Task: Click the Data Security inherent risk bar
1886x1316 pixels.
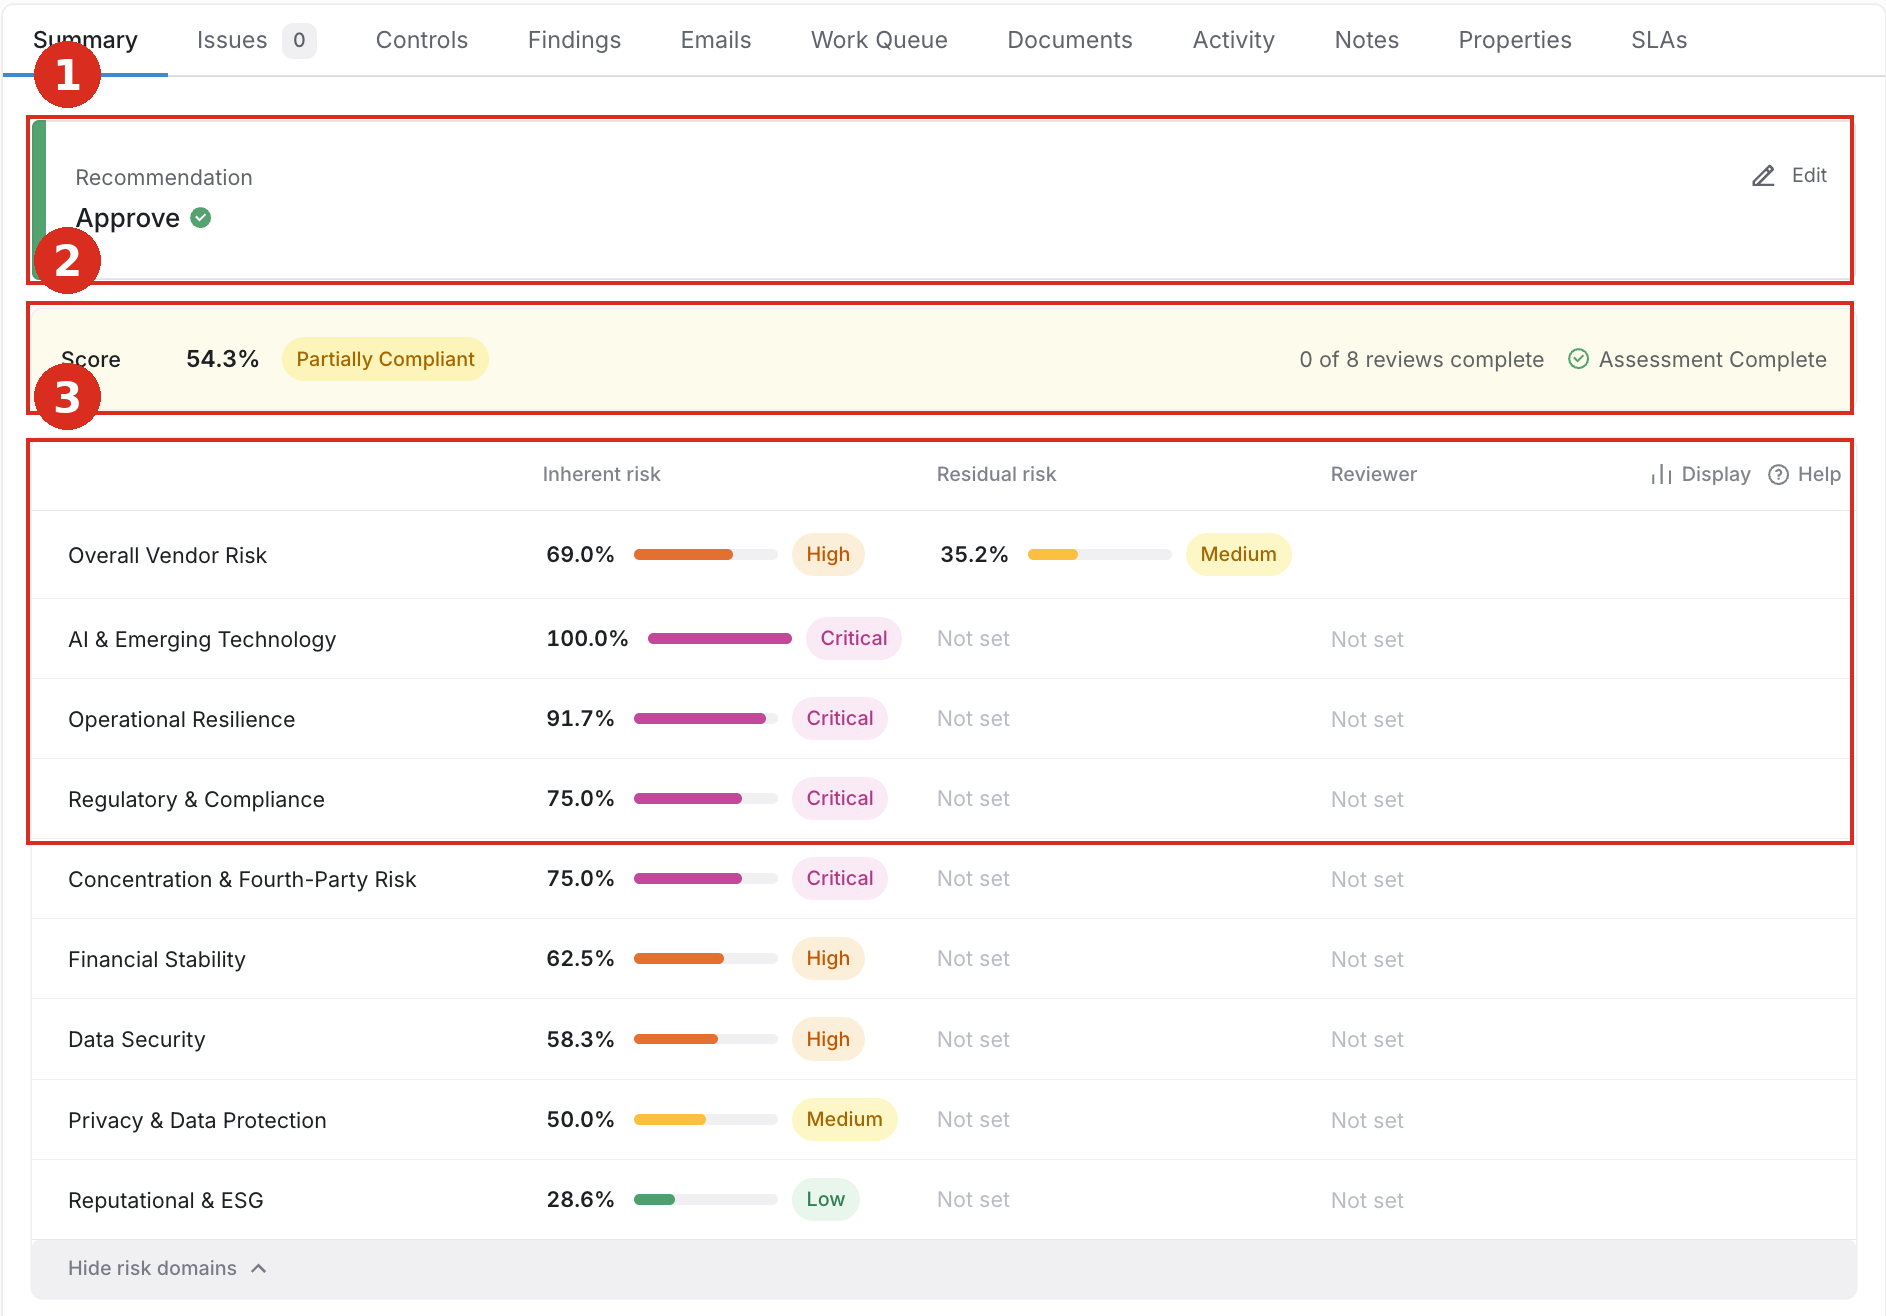Action: pyautogui.click(x=706, y=1039)
